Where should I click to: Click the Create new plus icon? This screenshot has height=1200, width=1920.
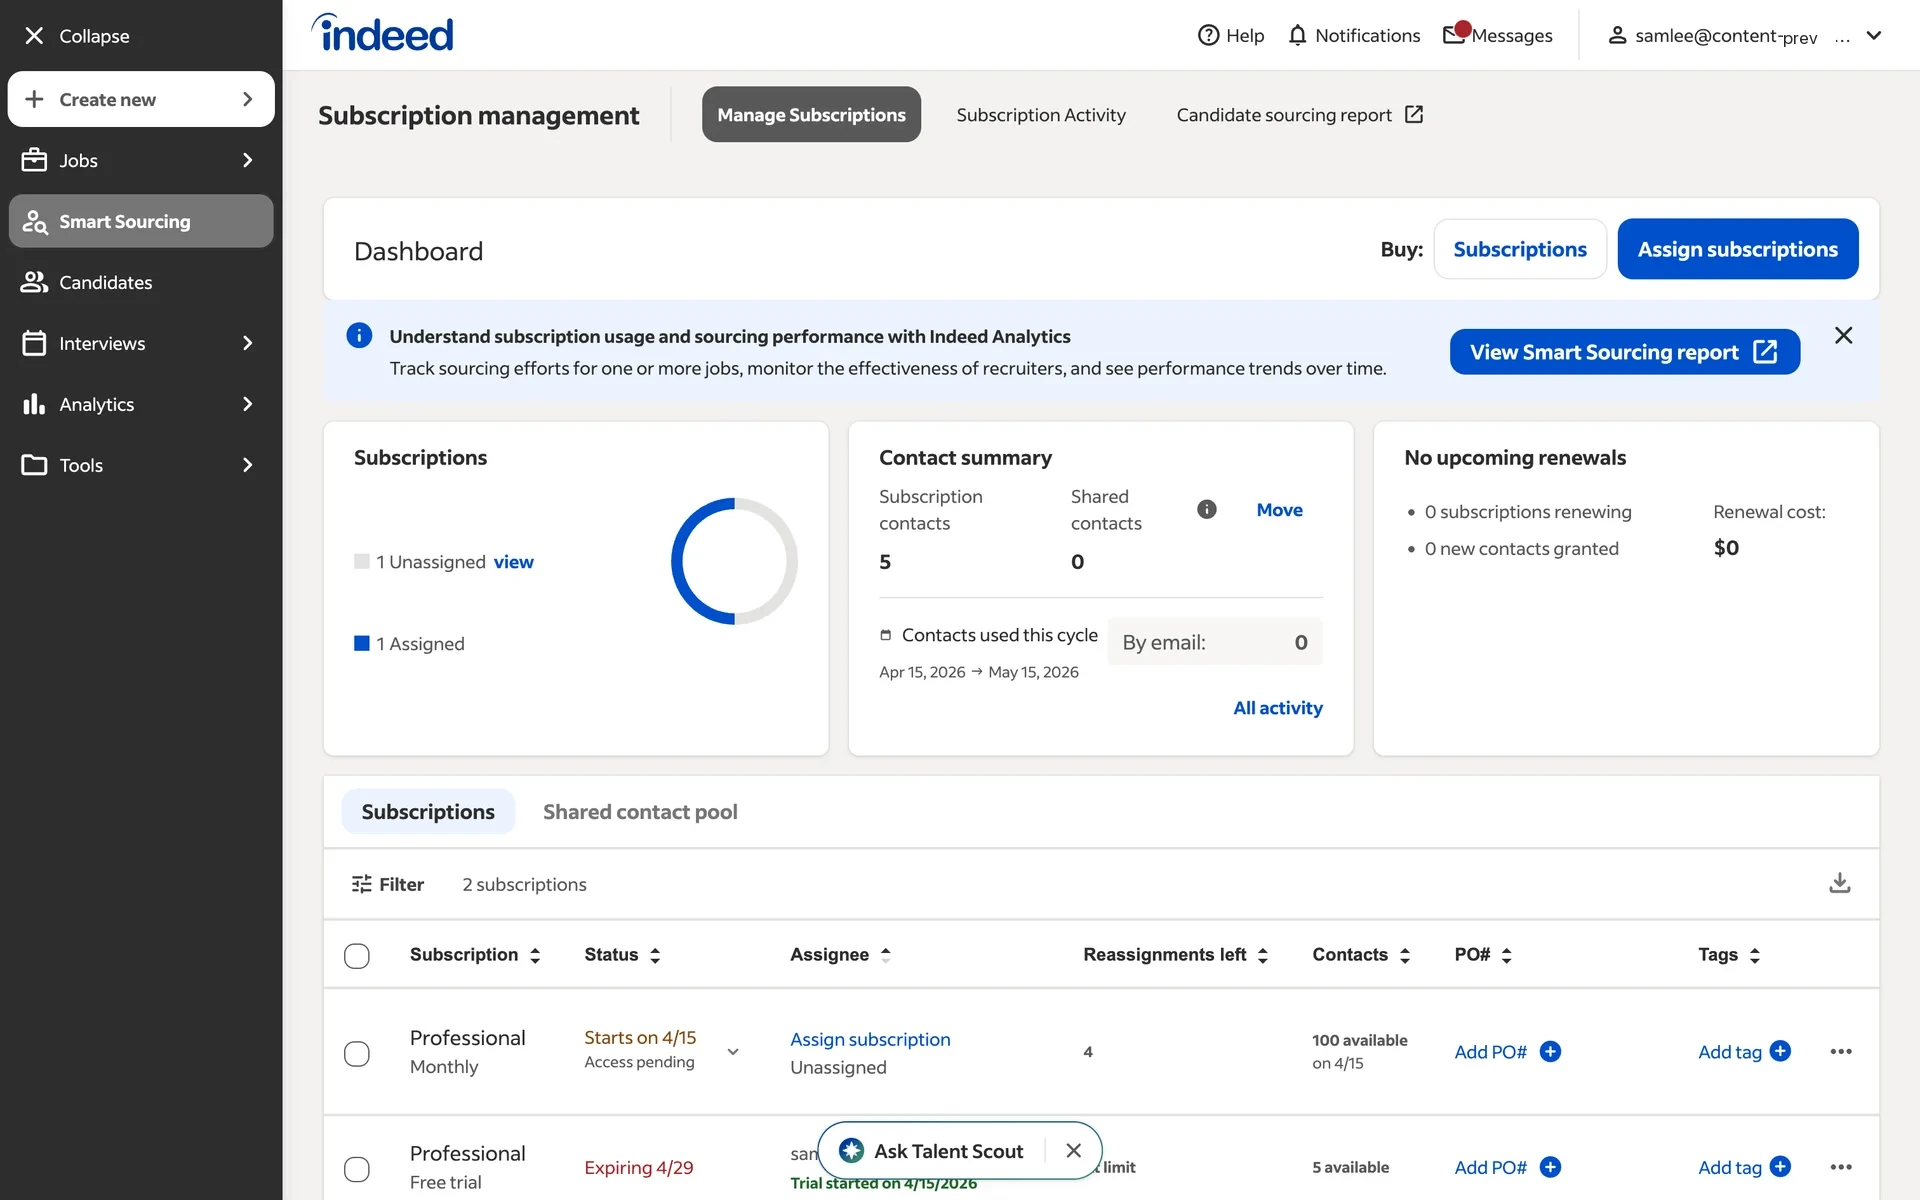(x=34, y=99)
